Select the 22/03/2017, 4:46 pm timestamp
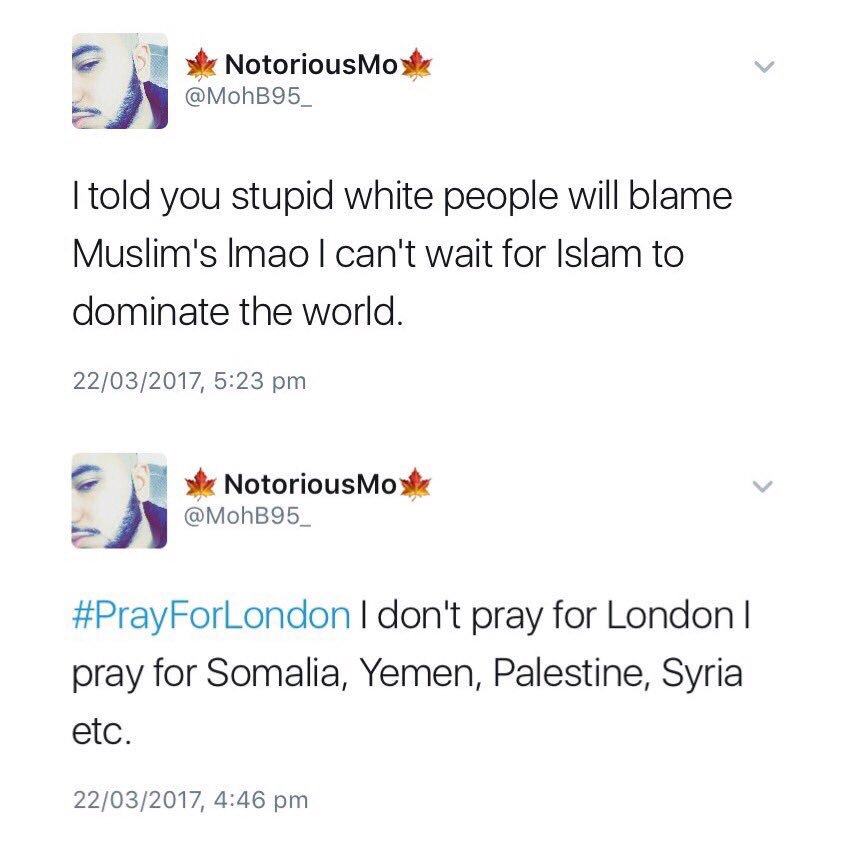 click(x=190, y=800)
